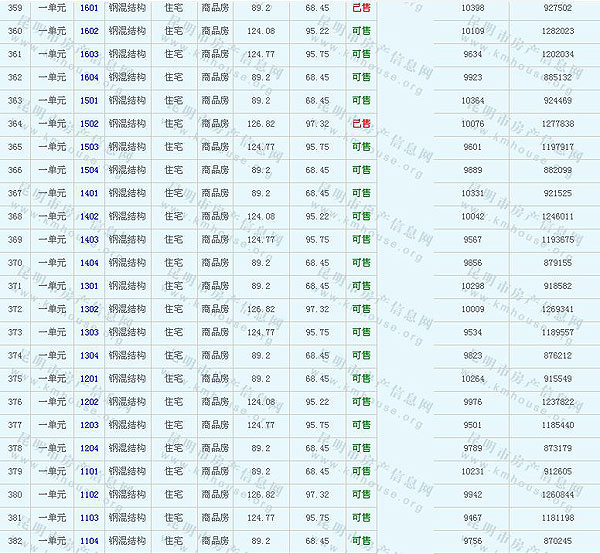Click 已售 status in row 359
Image resolution: width=600 pixels, height=554 pixels.
click(x=361, y=8)
